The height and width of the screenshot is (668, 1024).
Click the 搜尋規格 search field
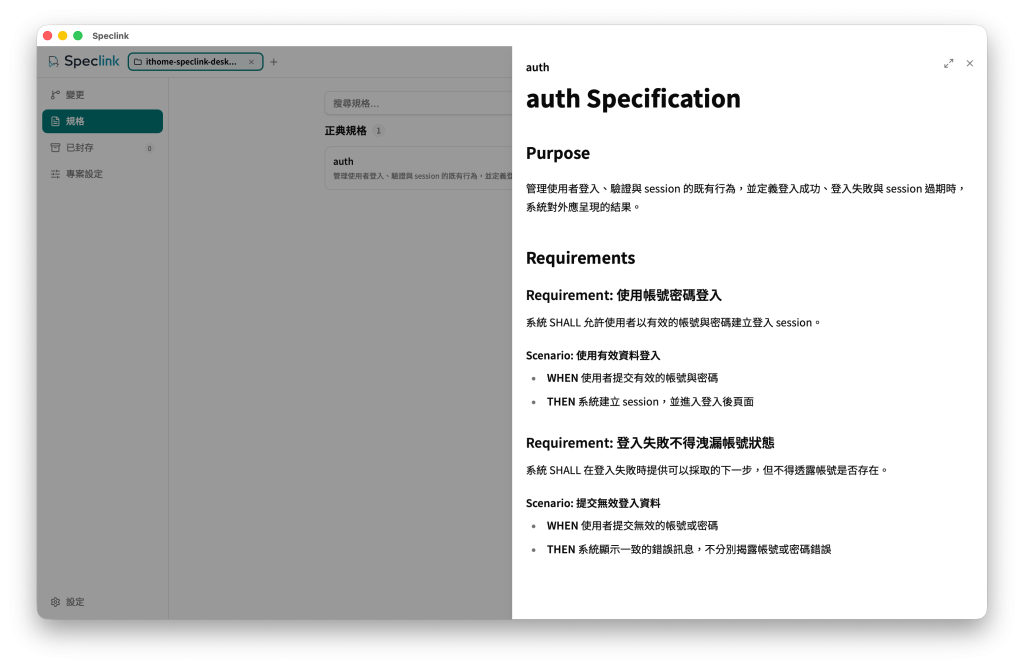(x=418, y=103)
